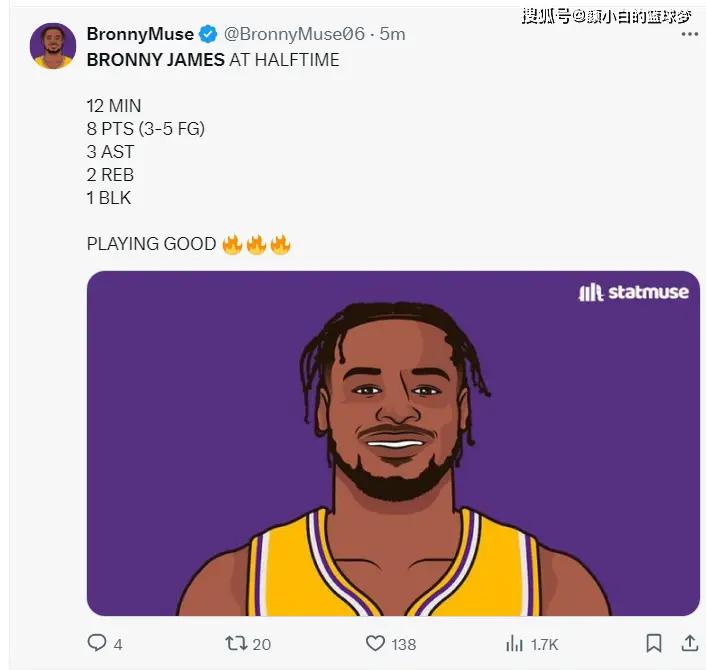This screenshot has height=670, width=706.
Task: Open the 5m timestamp link
Action: [392, 34]
